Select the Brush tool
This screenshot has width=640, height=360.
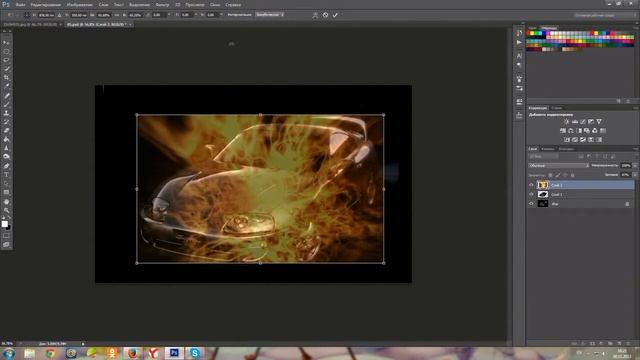click(x=6, y=104)
